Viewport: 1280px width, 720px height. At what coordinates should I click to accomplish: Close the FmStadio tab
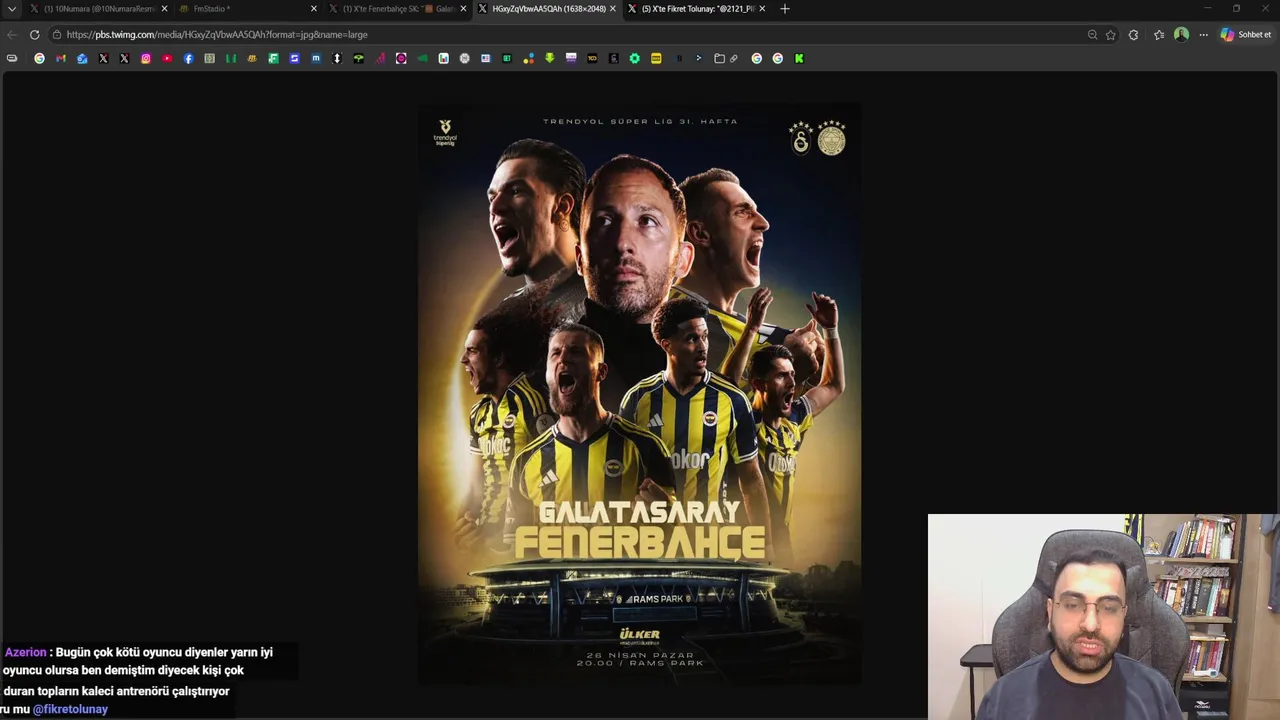[314, 9]
